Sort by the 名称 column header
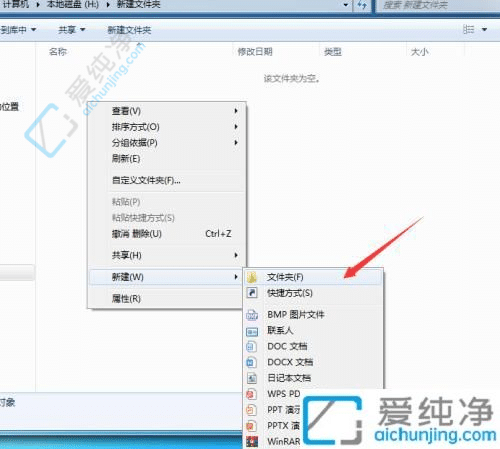The height and width of the screenshot is (449, 500). [58, 52]
